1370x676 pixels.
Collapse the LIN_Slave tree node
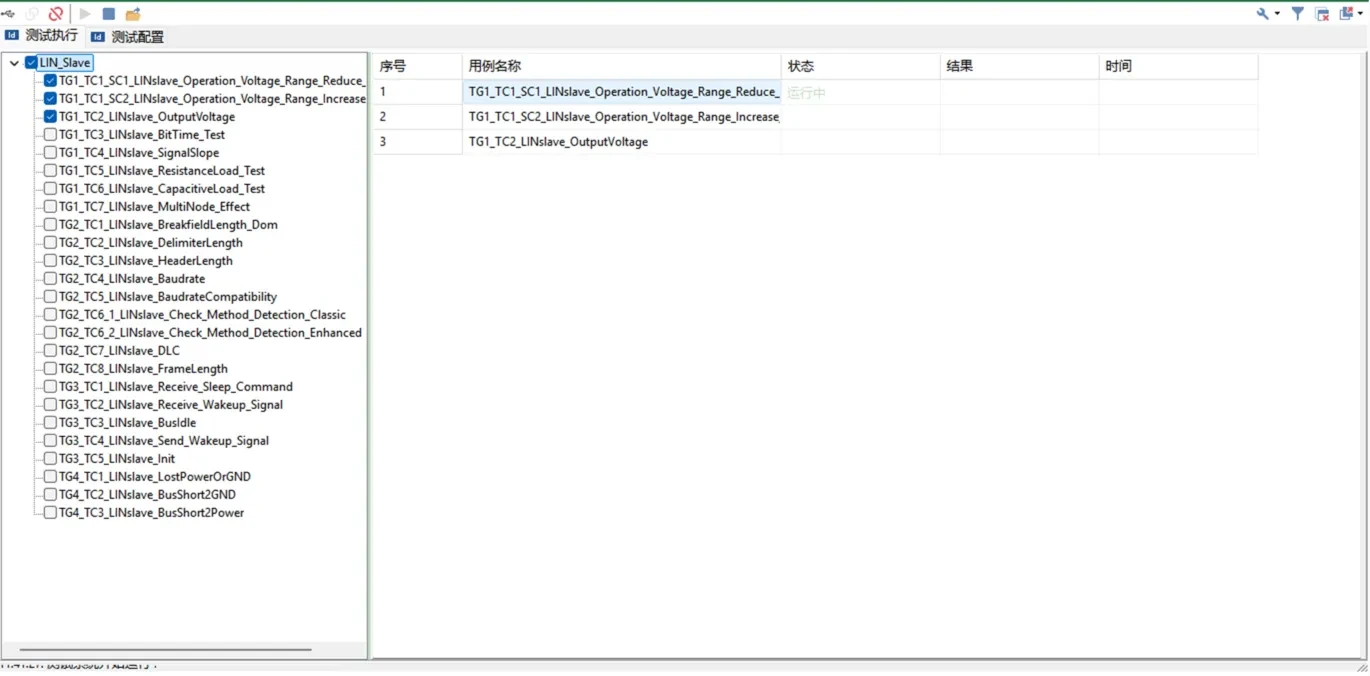[14, 63]
